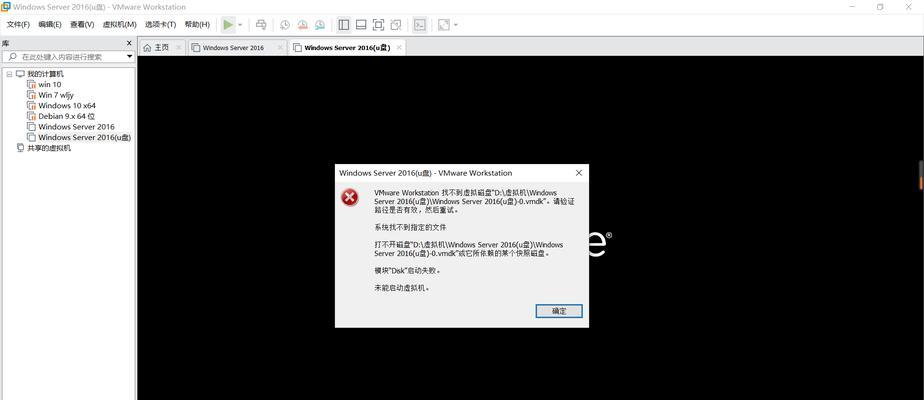Click the green power-on play button
924x400 pixels.
coord(227,25)
